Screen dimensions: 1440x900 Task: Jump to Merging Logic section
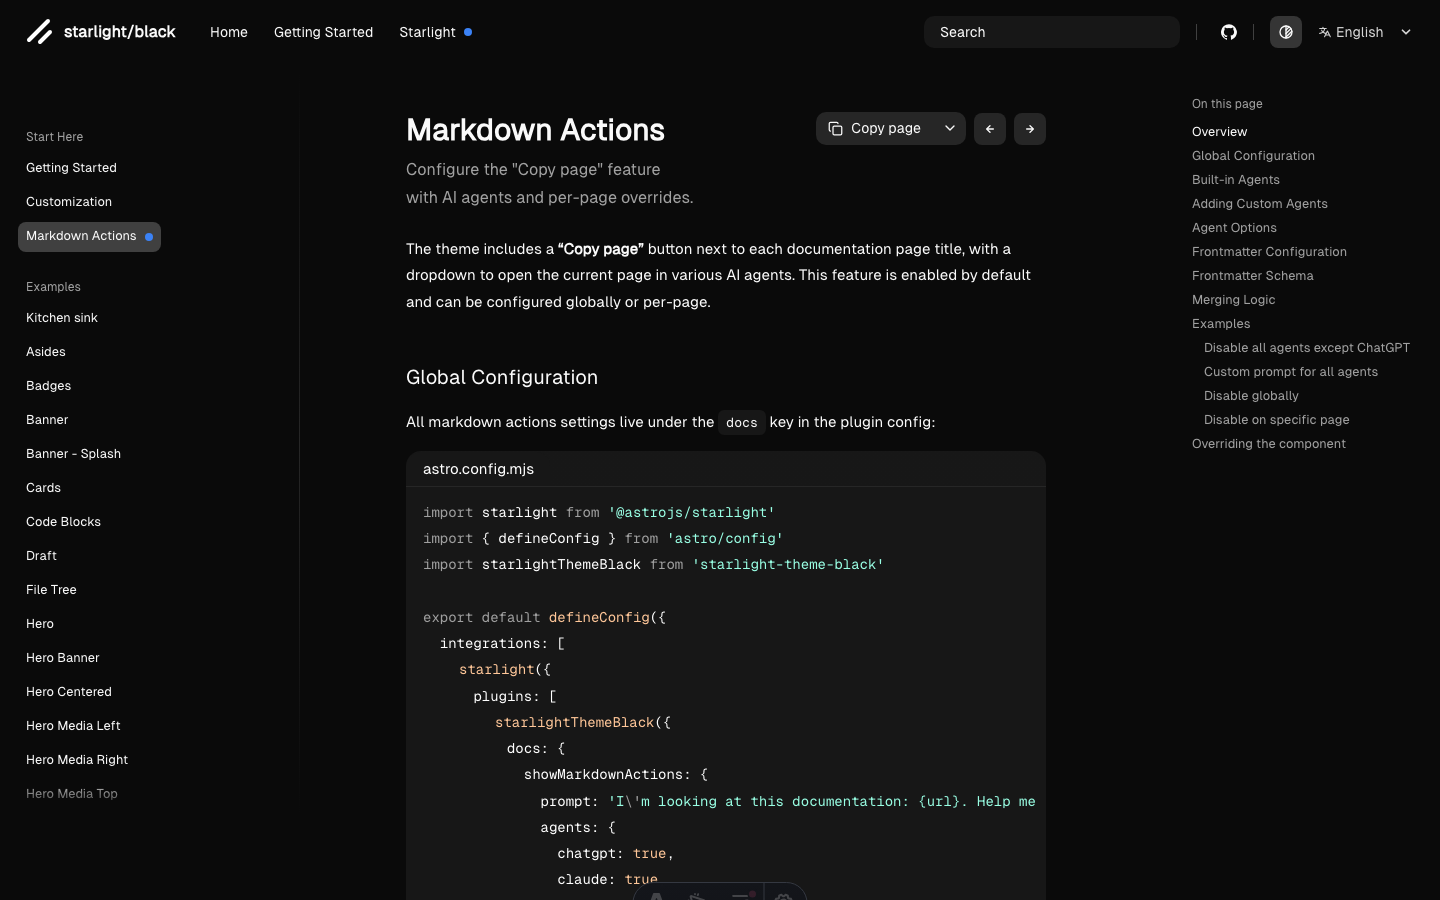[x=1233, y=300]
